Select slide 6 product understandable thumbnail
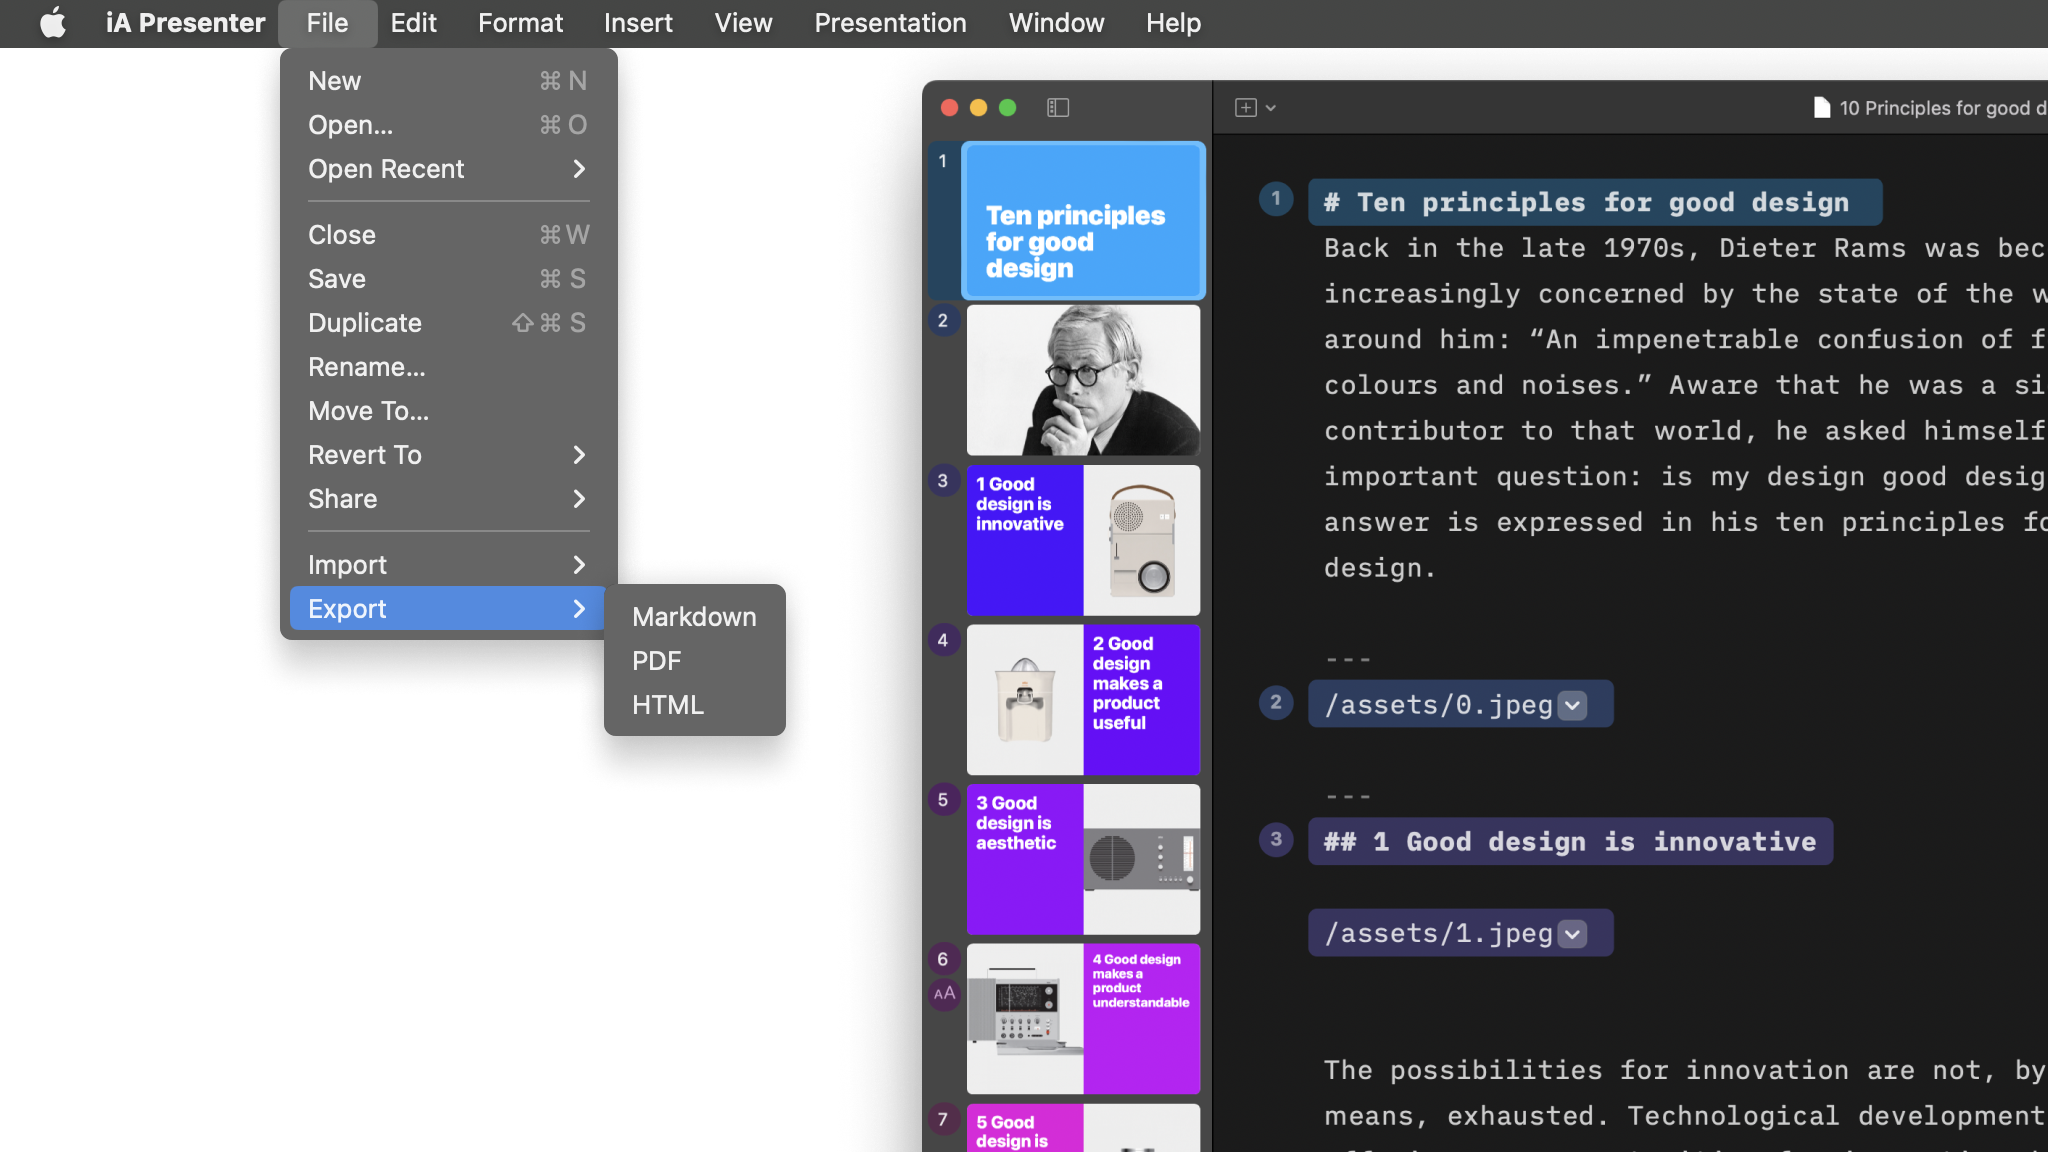 pos(1083,1019)
